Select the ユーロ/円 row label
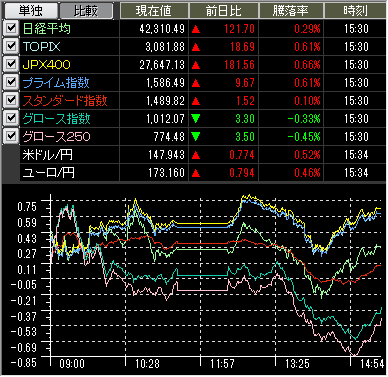This screenshot has height=377, width=388. (49, 173)
